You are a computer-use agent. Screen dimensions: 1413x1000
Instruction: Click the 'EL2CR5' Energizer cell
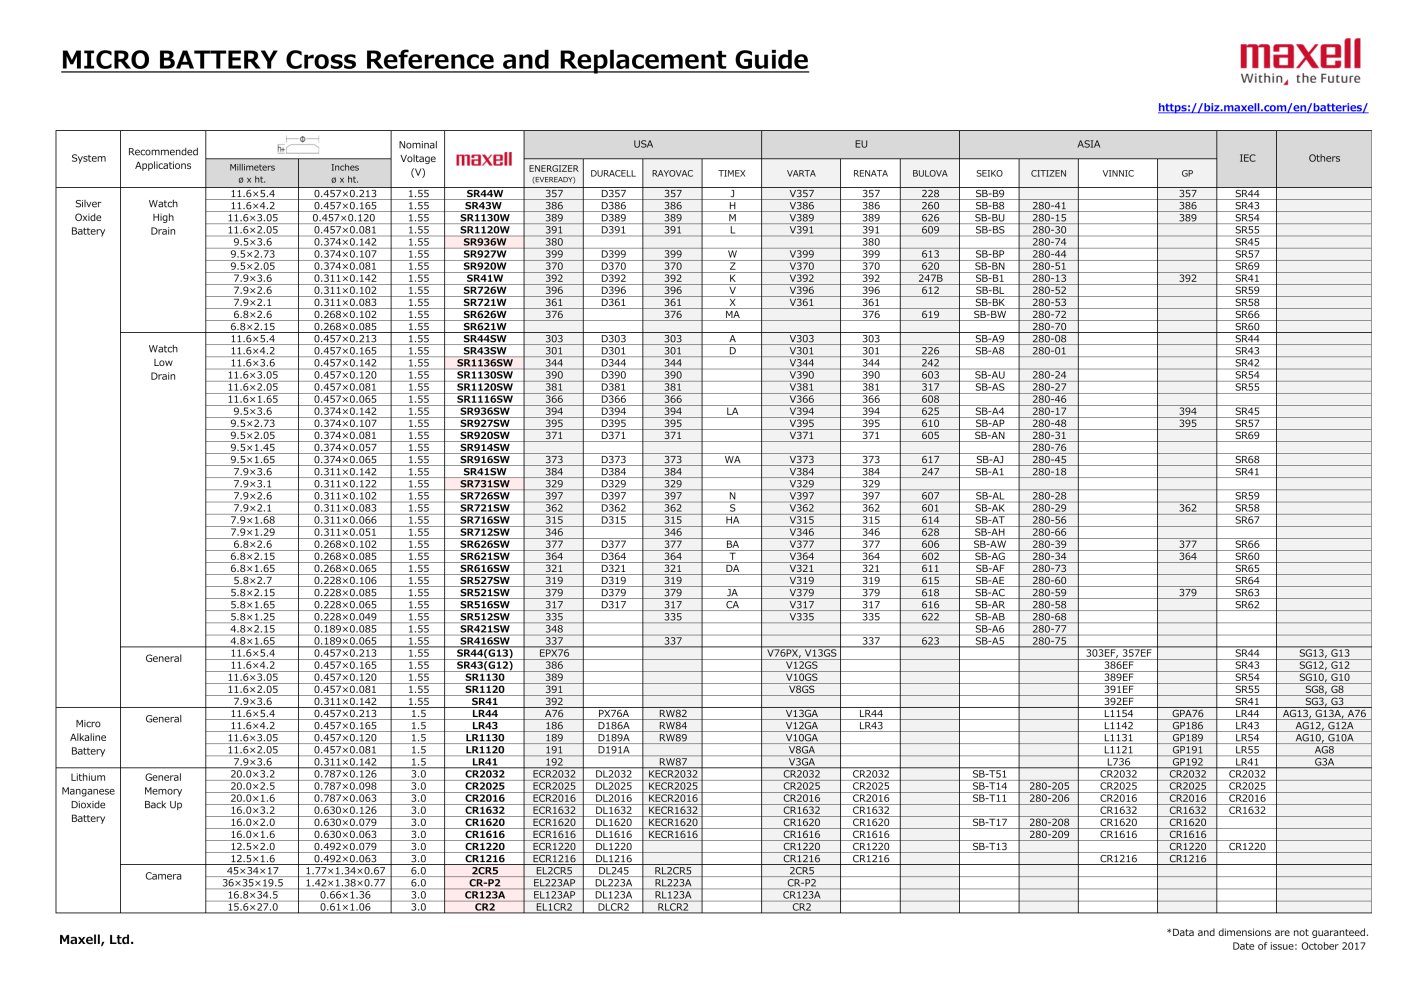[x=554, y=871]
